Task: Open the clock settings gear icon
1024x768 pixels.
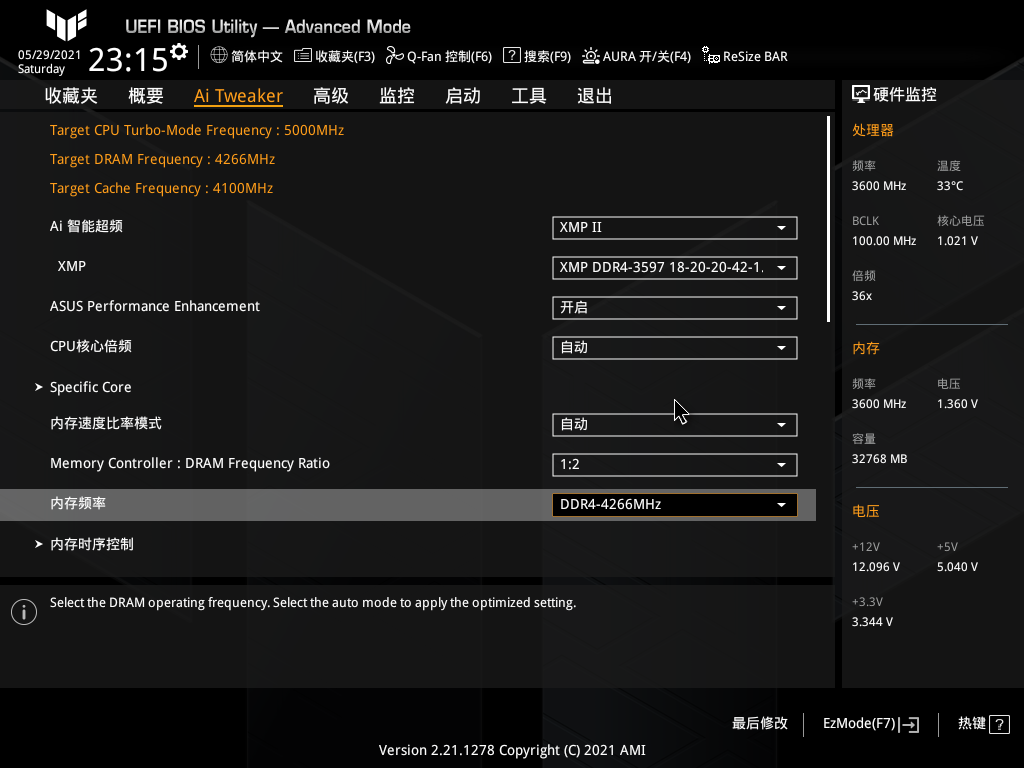Action: point(179,52)
